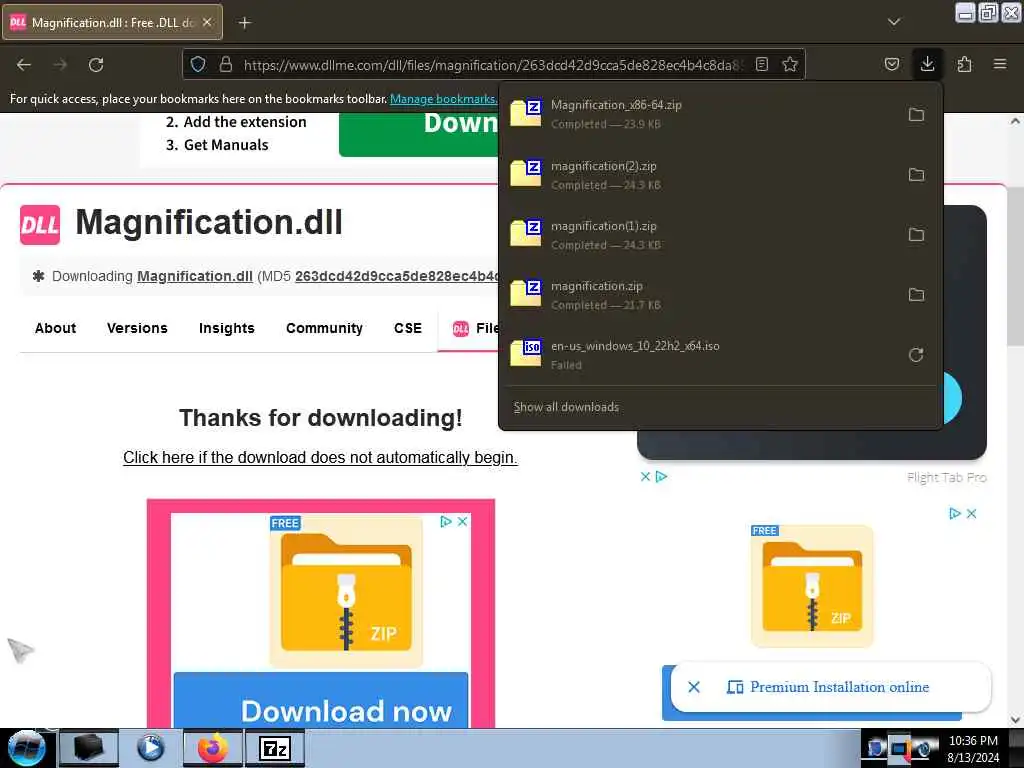This screenshot has height=768, width=1024.
Task: Click the Magnification.dll underlined link
Action: pyautogui.click(x=195, y=276)
